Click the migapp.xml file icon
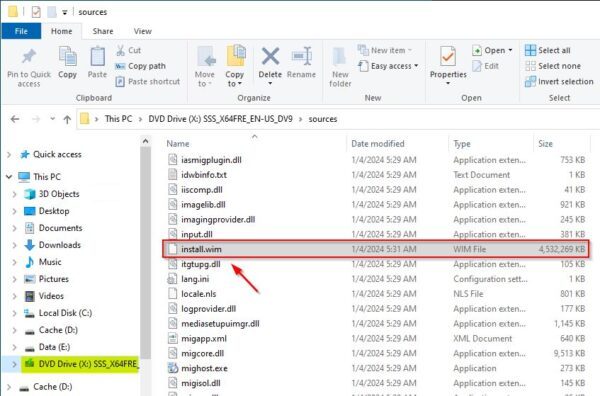Screen dimensions: 600x396 click(x=173, y=338)
